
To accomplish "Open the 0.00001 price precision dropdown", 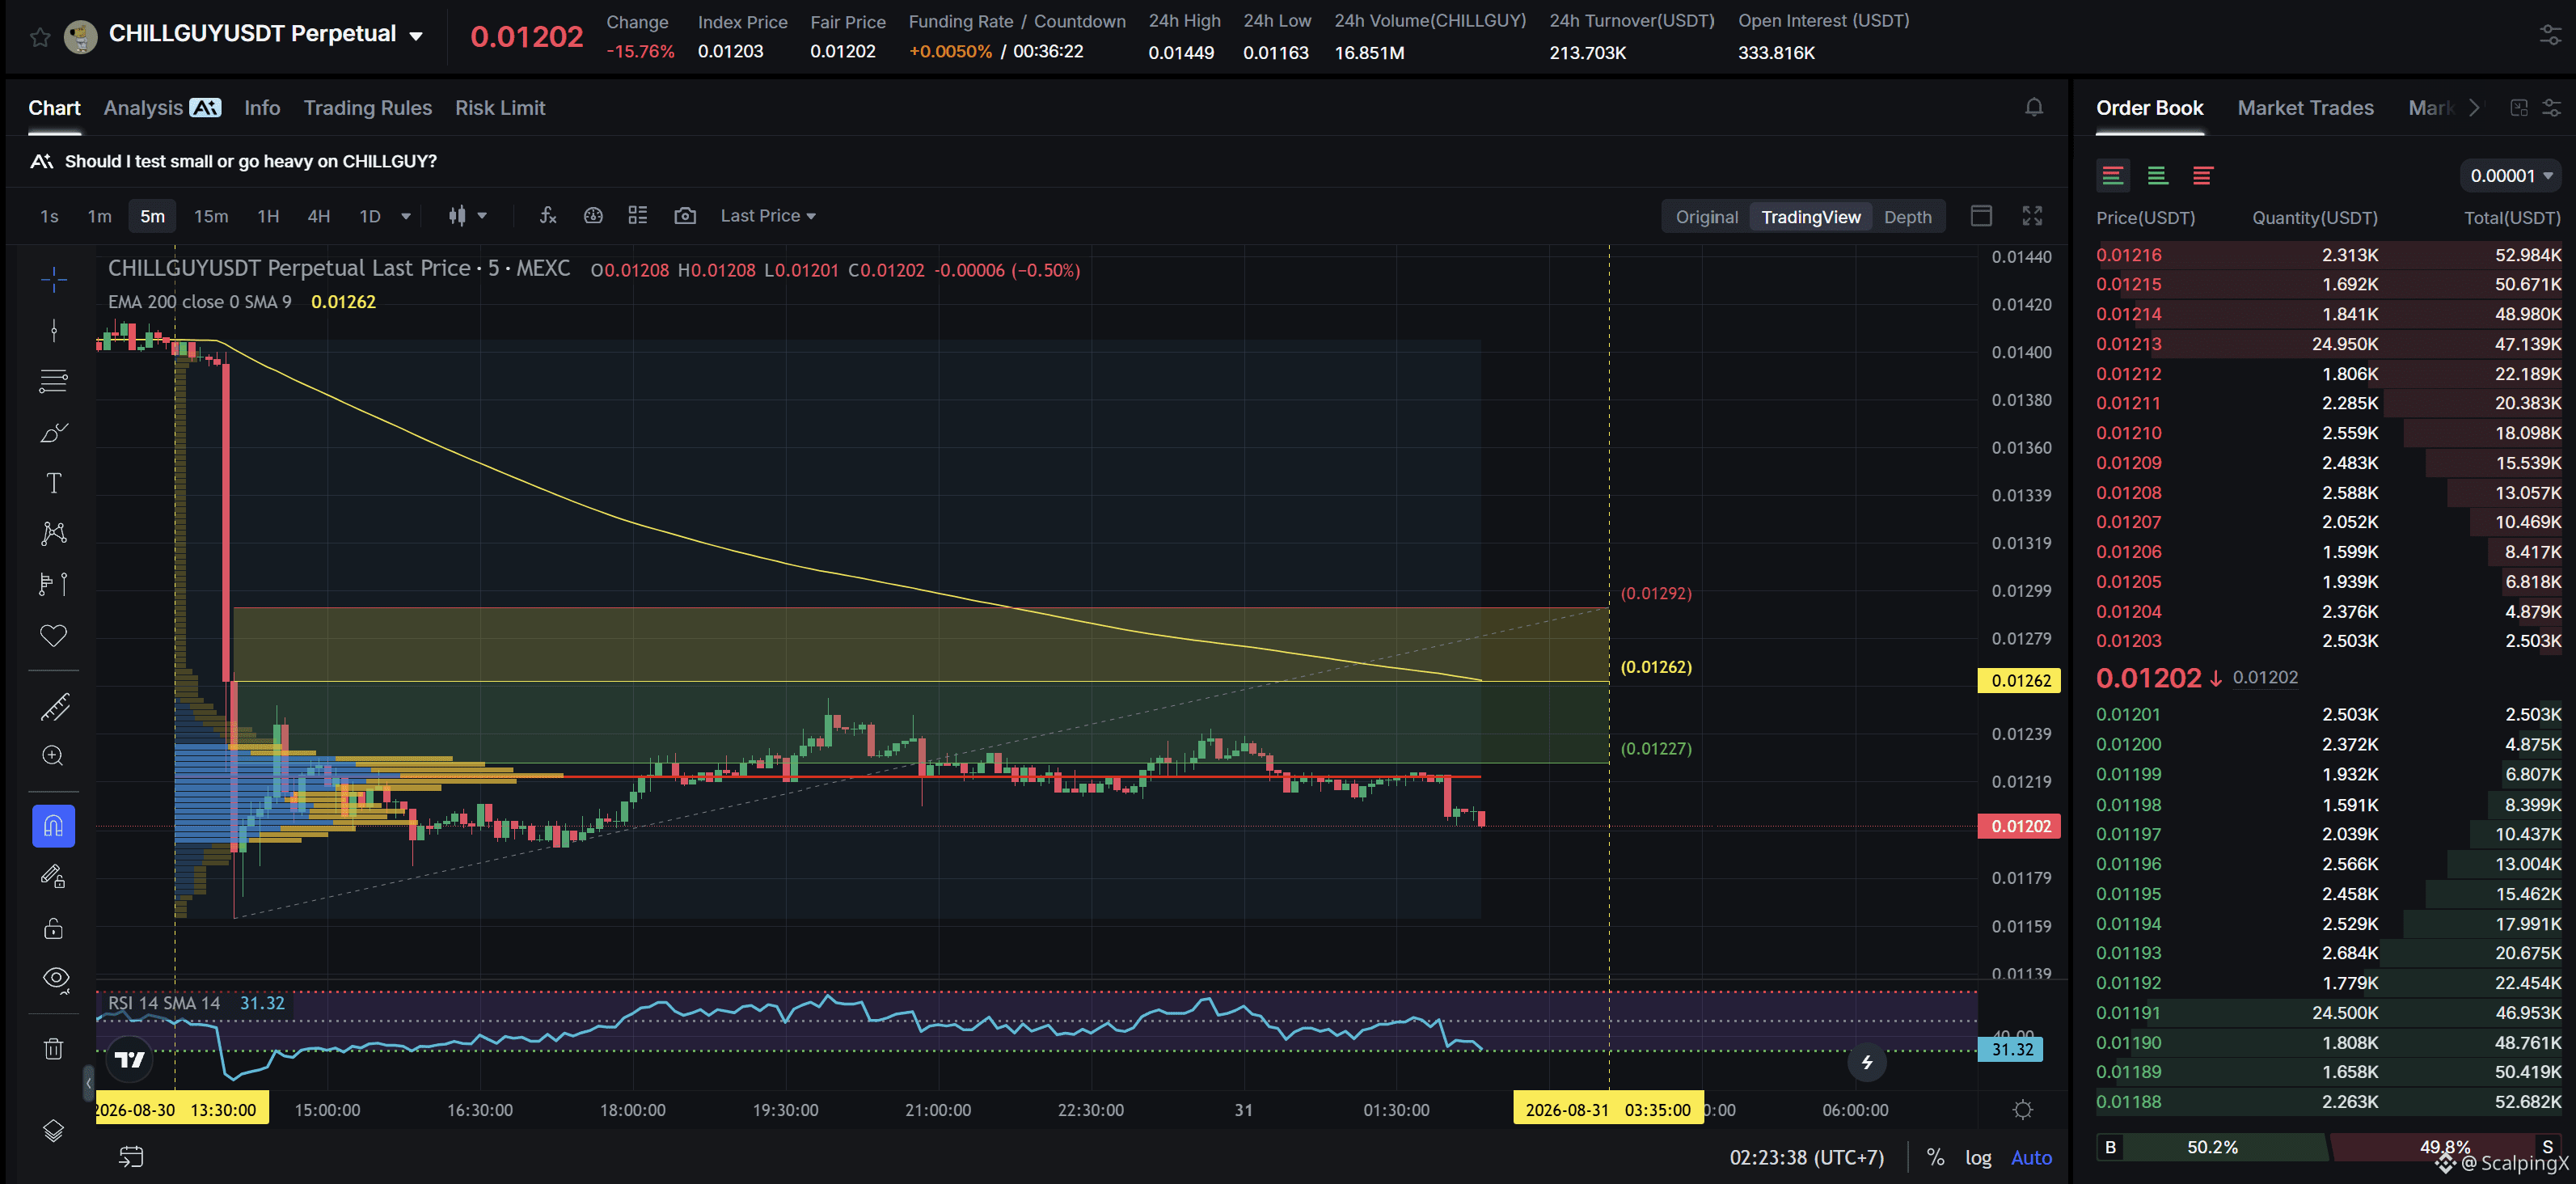I will (x=2510, y=176).
